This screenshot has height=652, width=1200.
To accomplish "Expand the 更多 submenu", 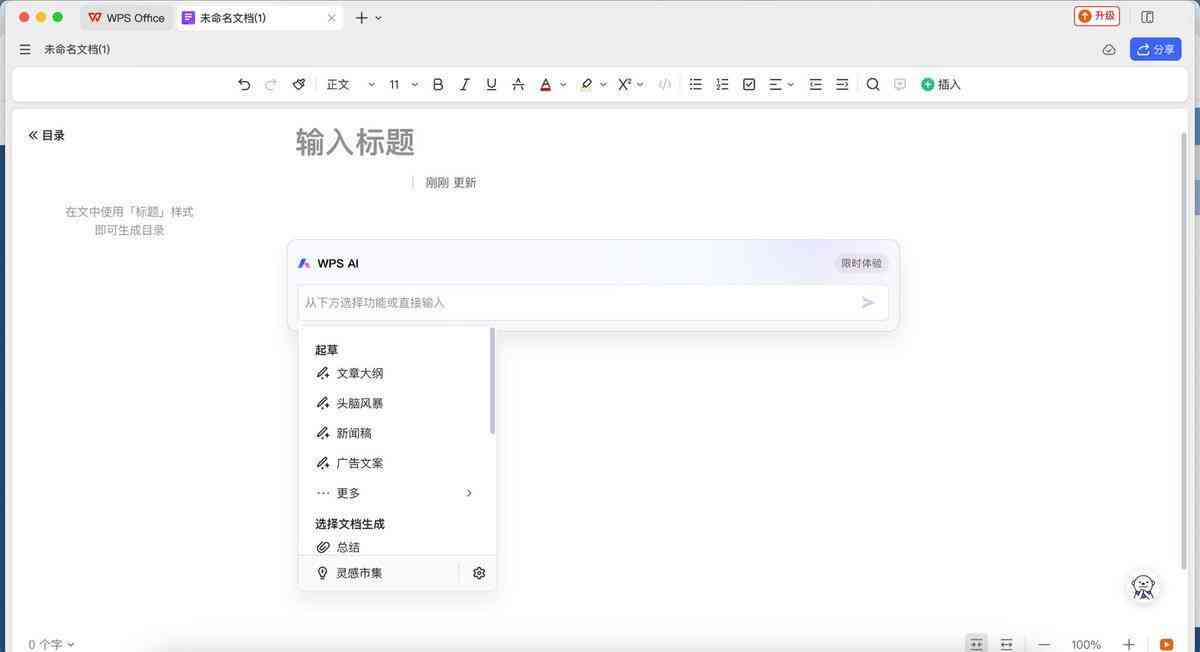I will [x=397, y=493].
